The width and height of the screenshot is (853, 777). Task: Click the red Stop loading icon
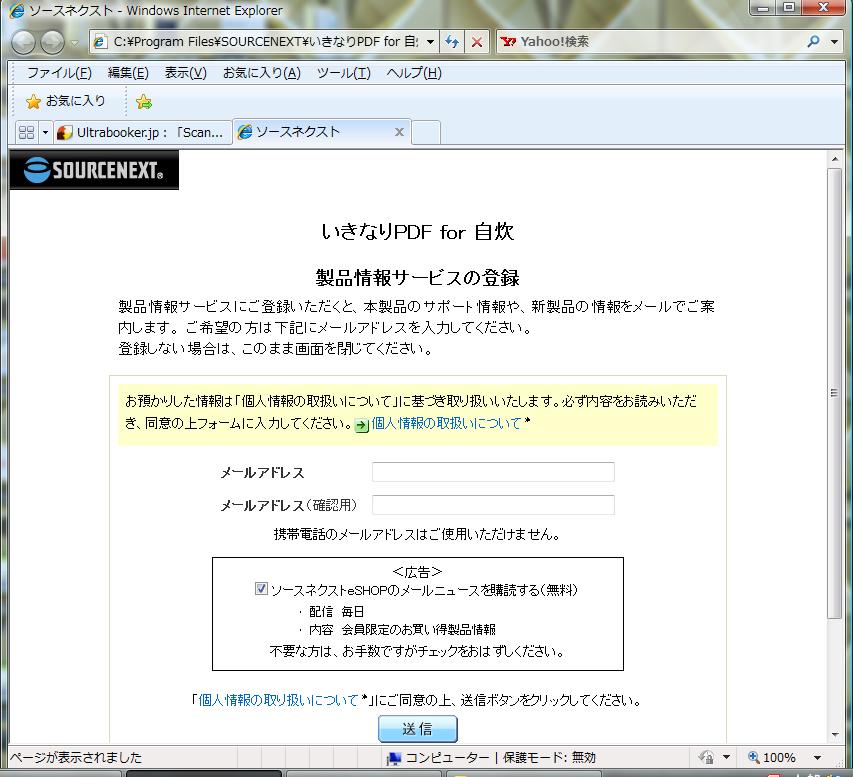pyautogui.click(x=477, y=42)
